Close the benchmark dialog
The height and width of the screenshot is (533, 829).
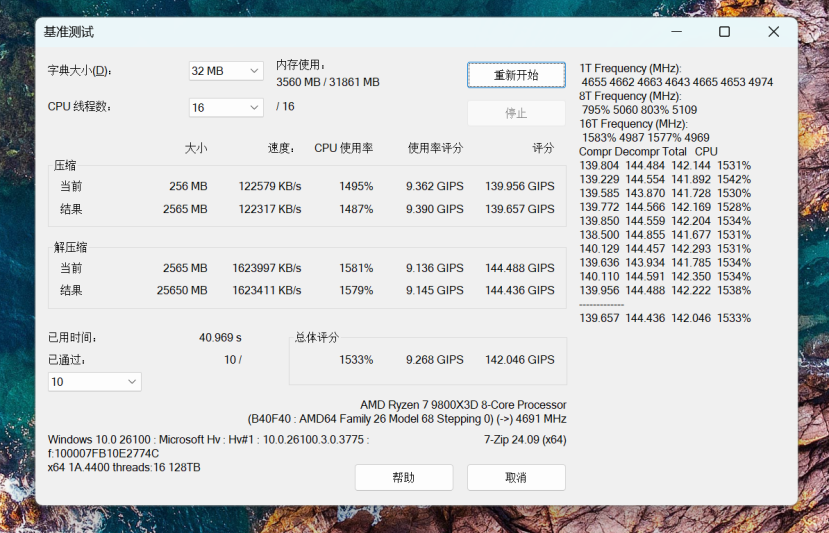773,32
